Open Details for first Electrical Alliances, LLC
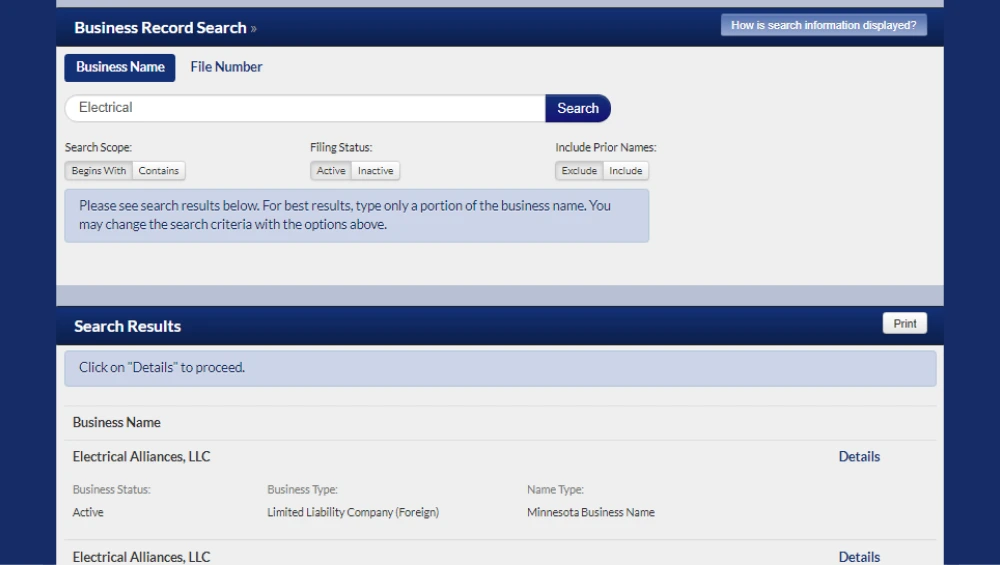The width and height of the screenshot is (1000, 565). (x=859, y=456)
